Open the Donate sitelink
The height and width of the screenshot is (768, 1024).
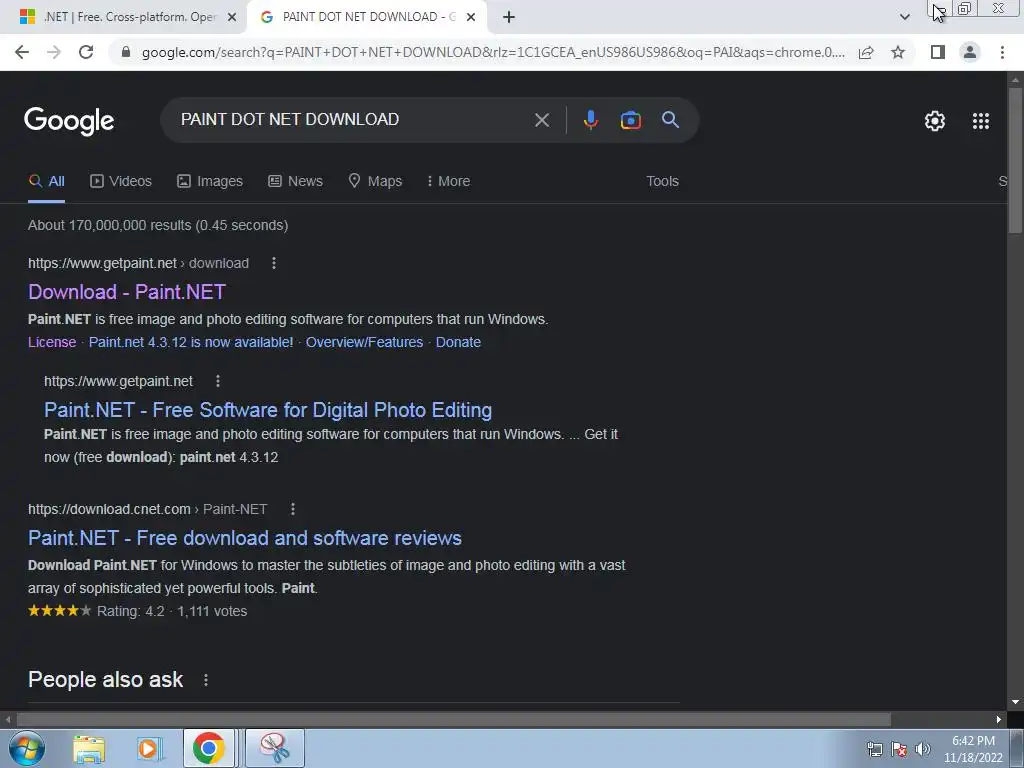click(458, 342)
